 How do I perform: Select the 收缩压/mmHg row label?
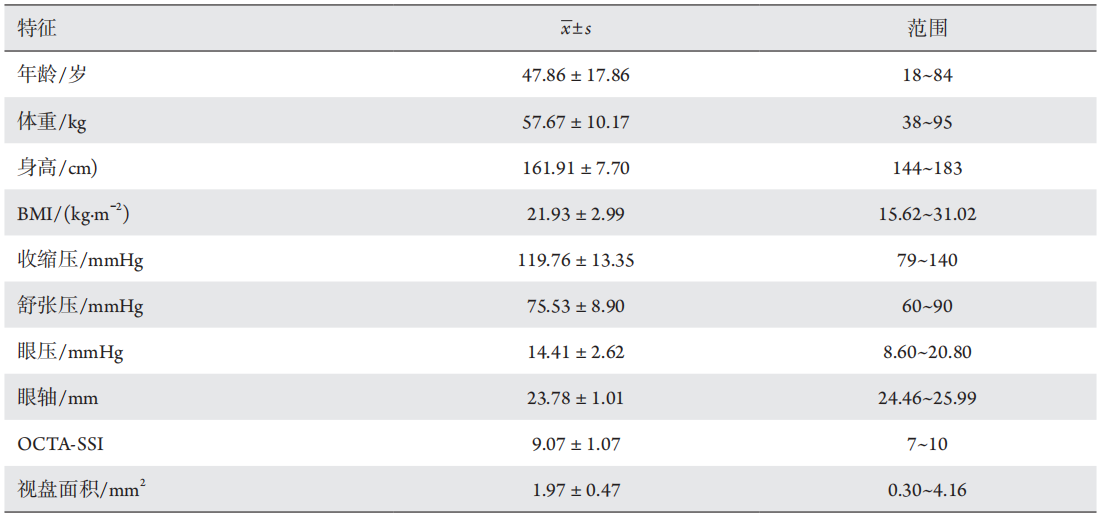81,260
